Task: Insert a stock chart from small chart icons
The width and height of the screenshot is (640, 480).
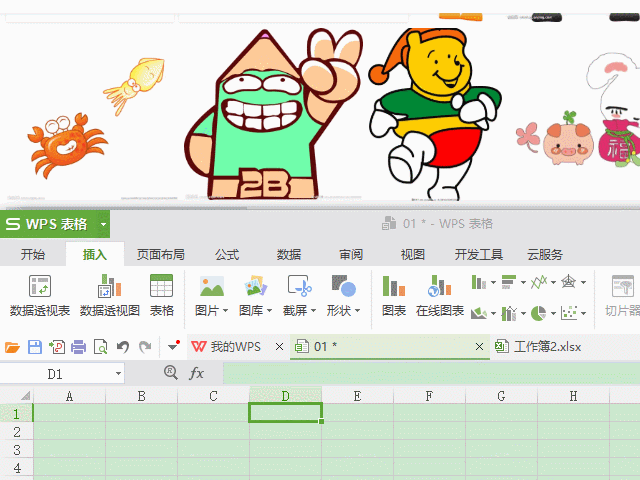Action: point(509,313)
